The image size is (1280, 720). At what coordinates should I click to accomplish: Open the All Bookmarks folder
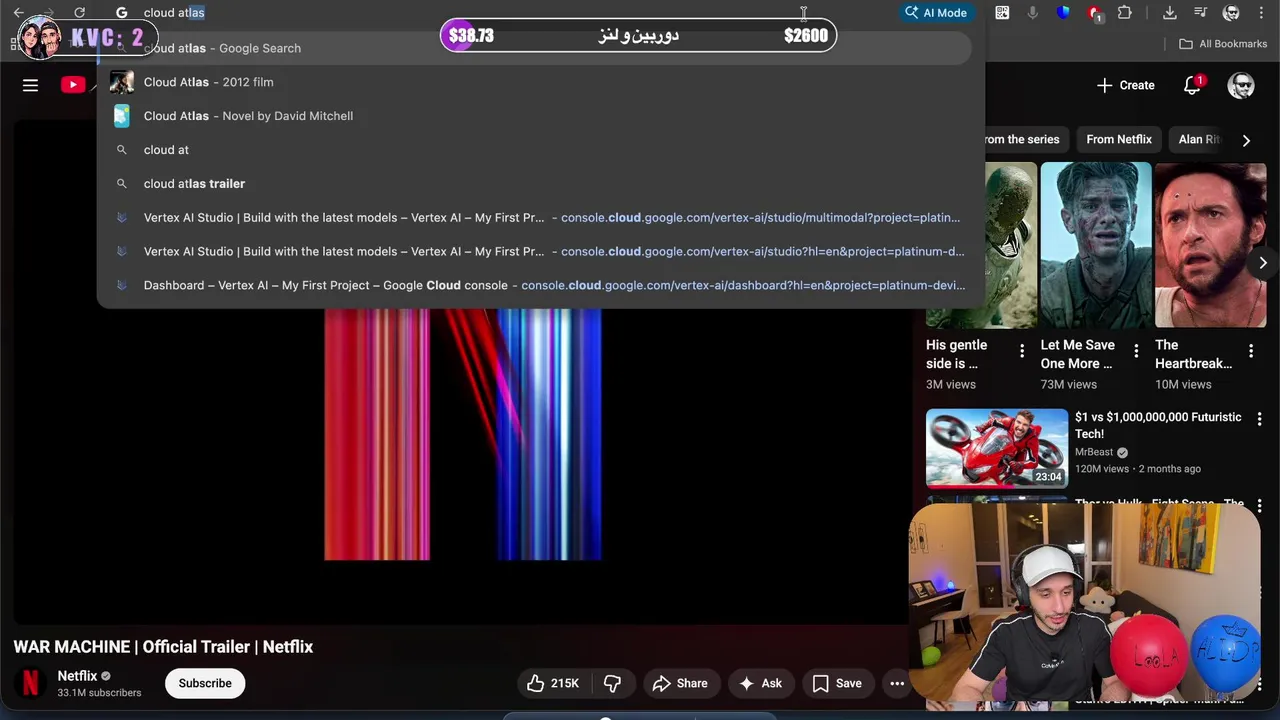[1223, 44]
